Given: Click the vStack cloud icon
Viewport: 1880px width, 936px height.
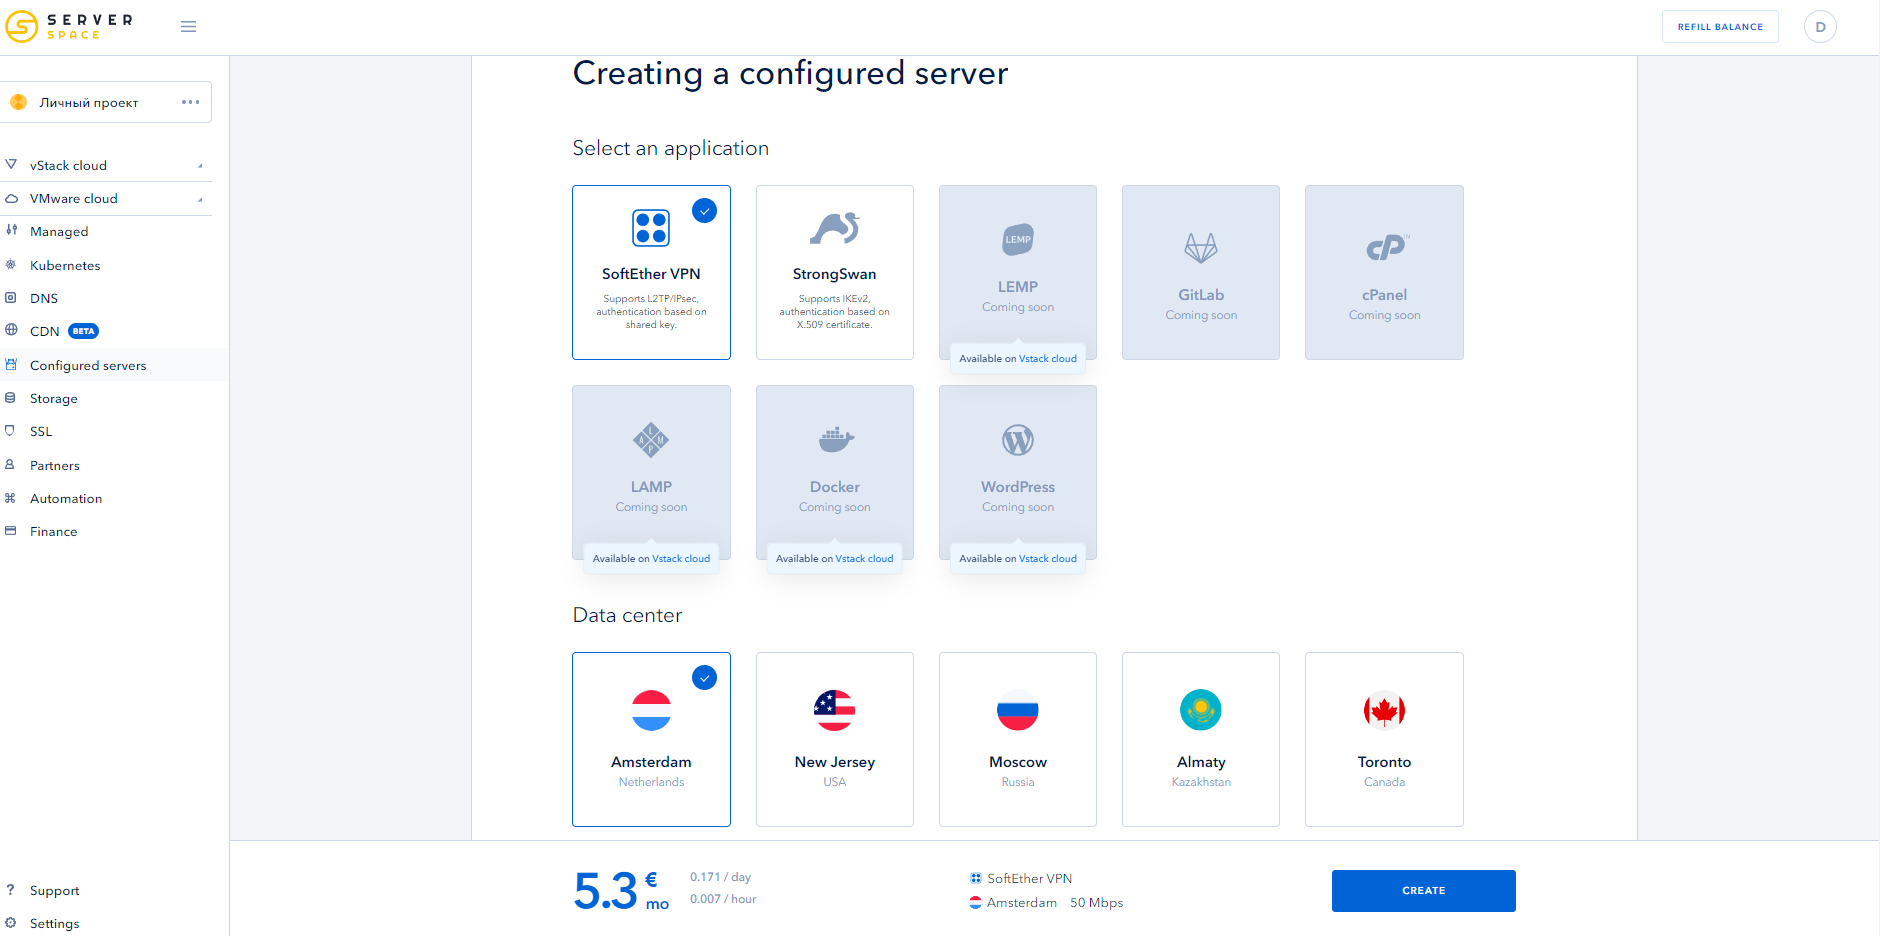Looking at the screenshot, I should pos(11,164).
